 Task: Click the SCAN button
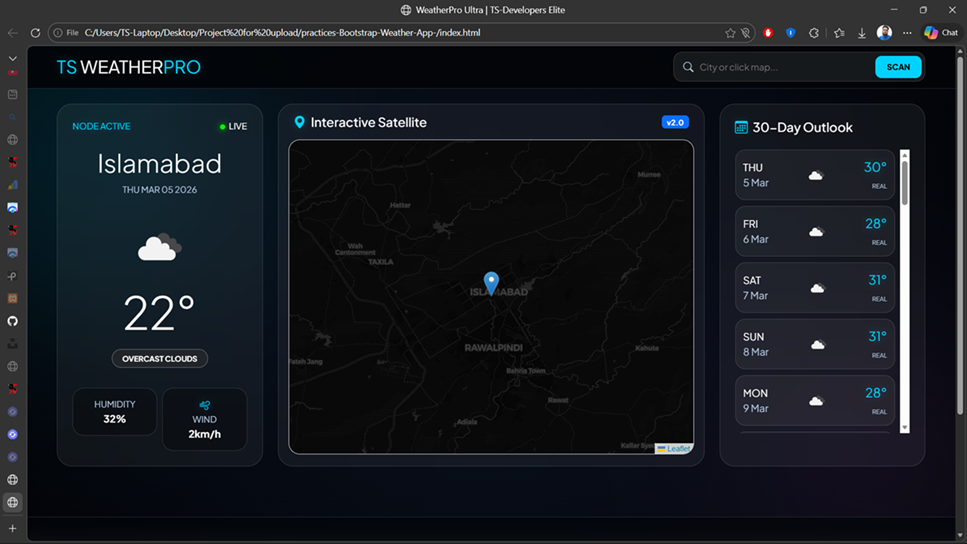click(898, 67)
